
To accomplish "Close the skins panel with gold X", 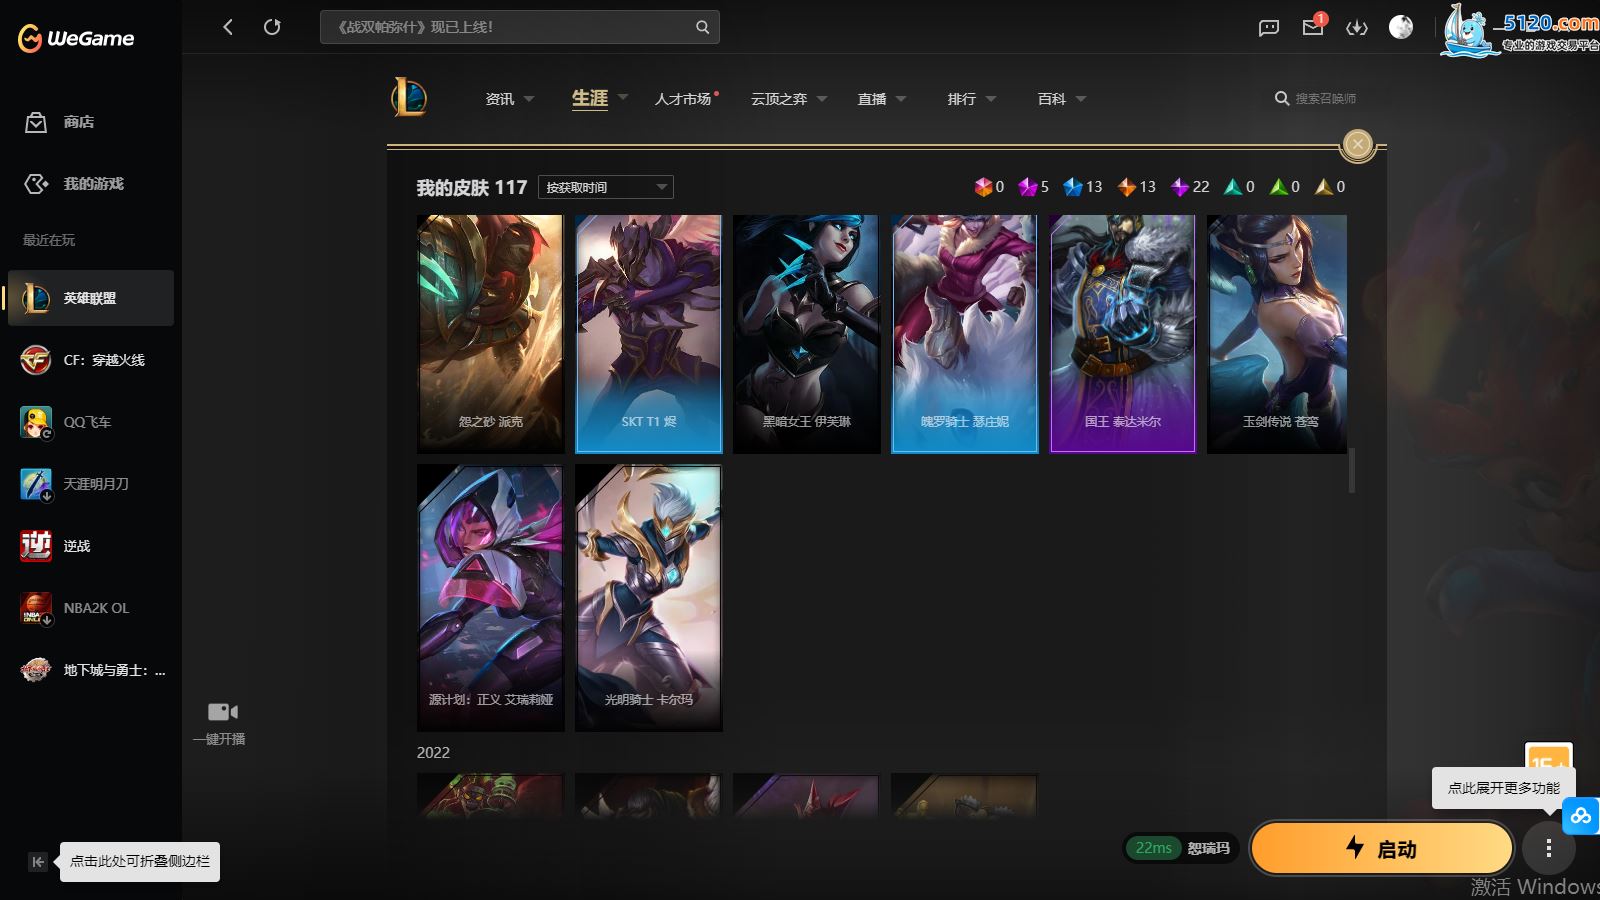I will [1358, 145].
